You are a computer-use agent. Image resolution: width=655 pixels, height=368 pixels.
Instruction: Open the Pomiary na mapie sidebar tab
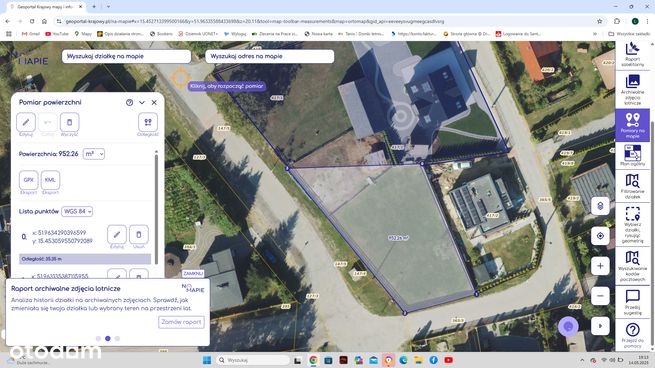pyautogui.click(x=632, y=125)
